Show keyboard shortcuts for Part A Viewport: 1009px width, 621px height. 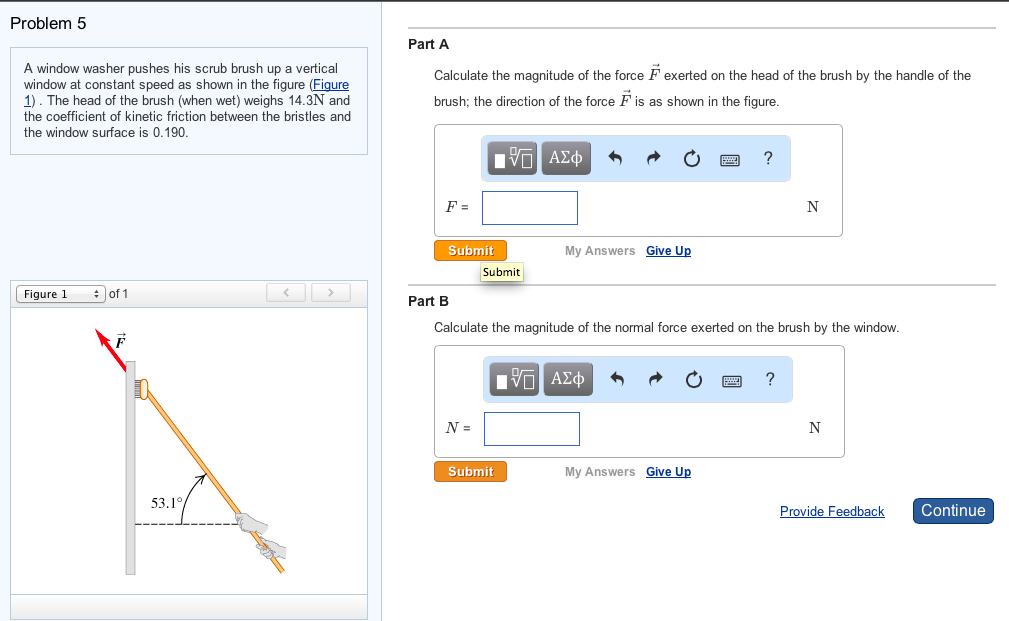[x=731, y=158]
